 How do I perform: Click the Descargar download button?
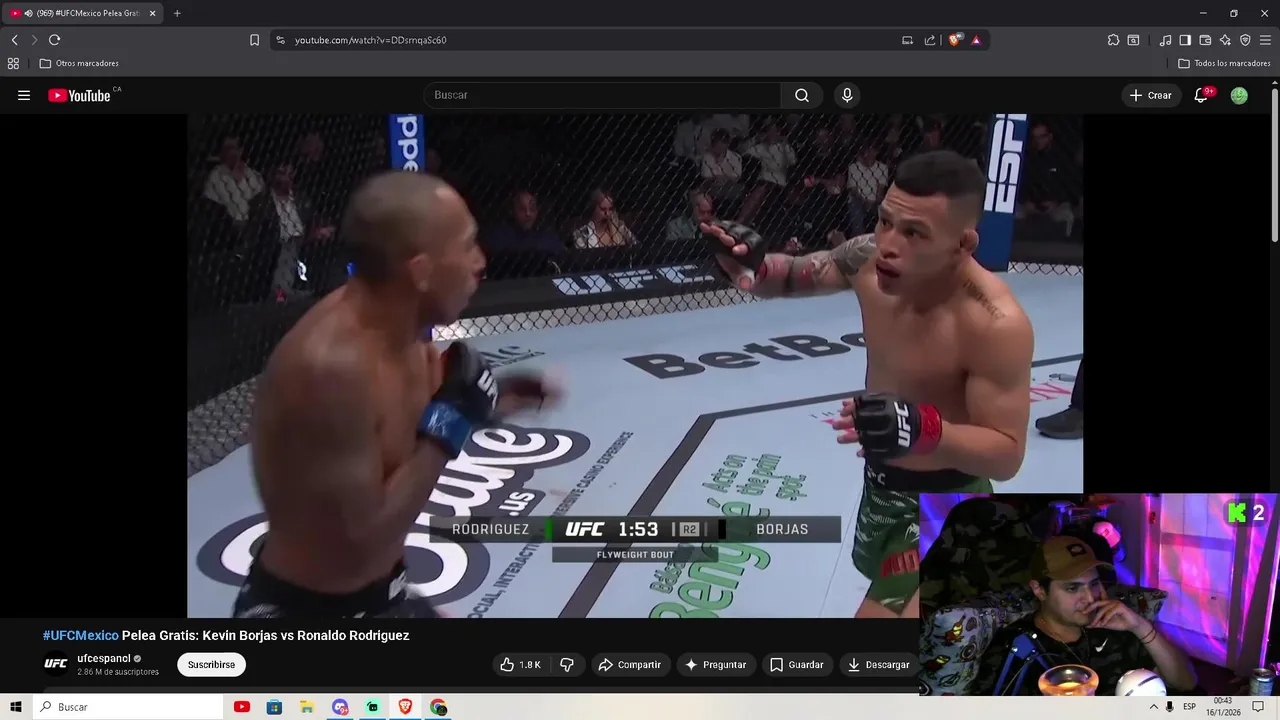coord(879,664)
